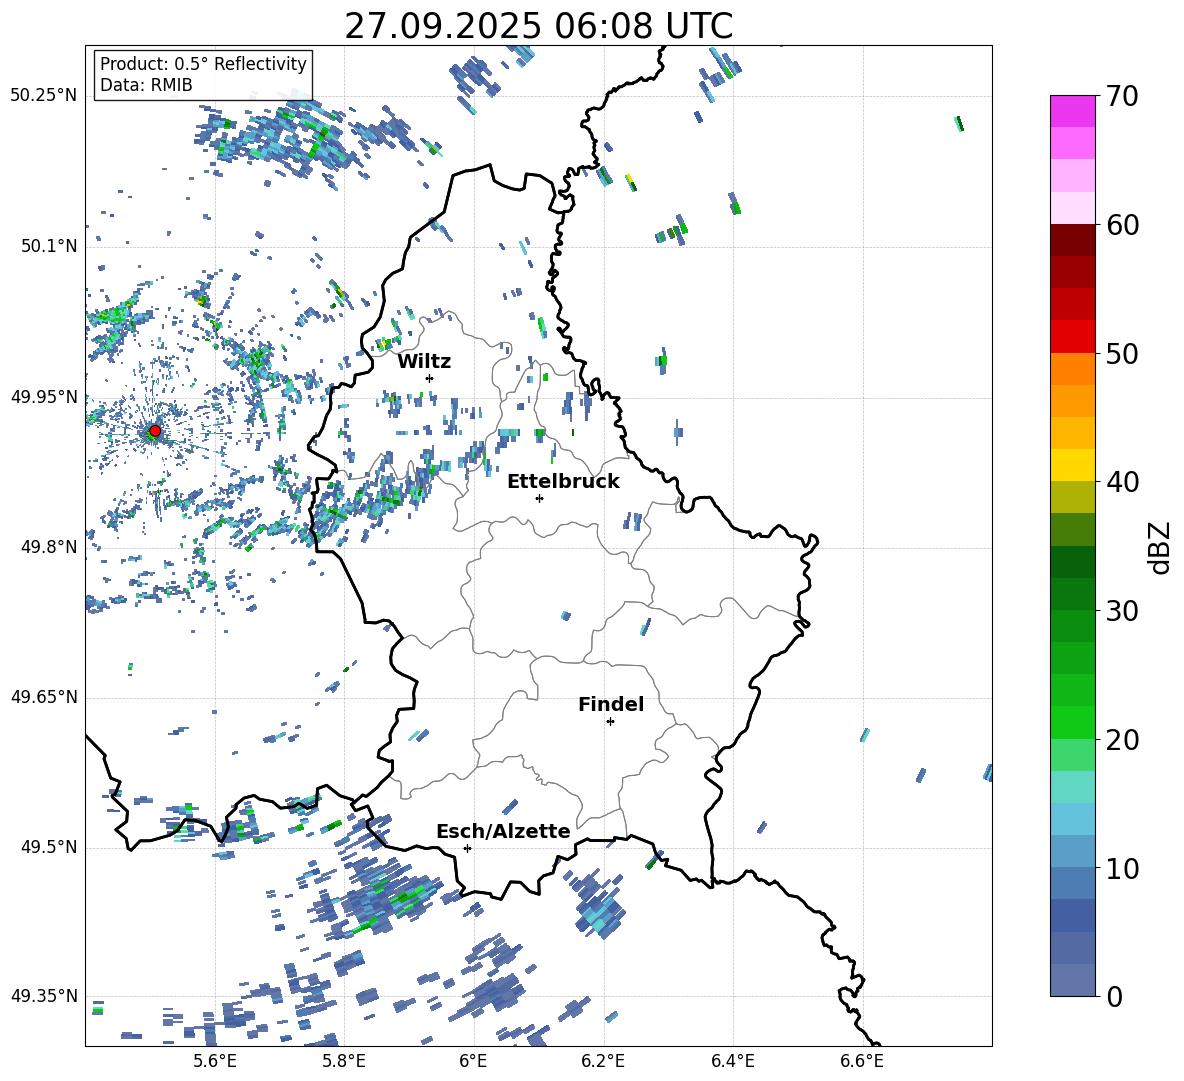Click the cross marker below Findel
Image resolution: width=1184 pixels, height=1081 pixels.
[610, 722]
